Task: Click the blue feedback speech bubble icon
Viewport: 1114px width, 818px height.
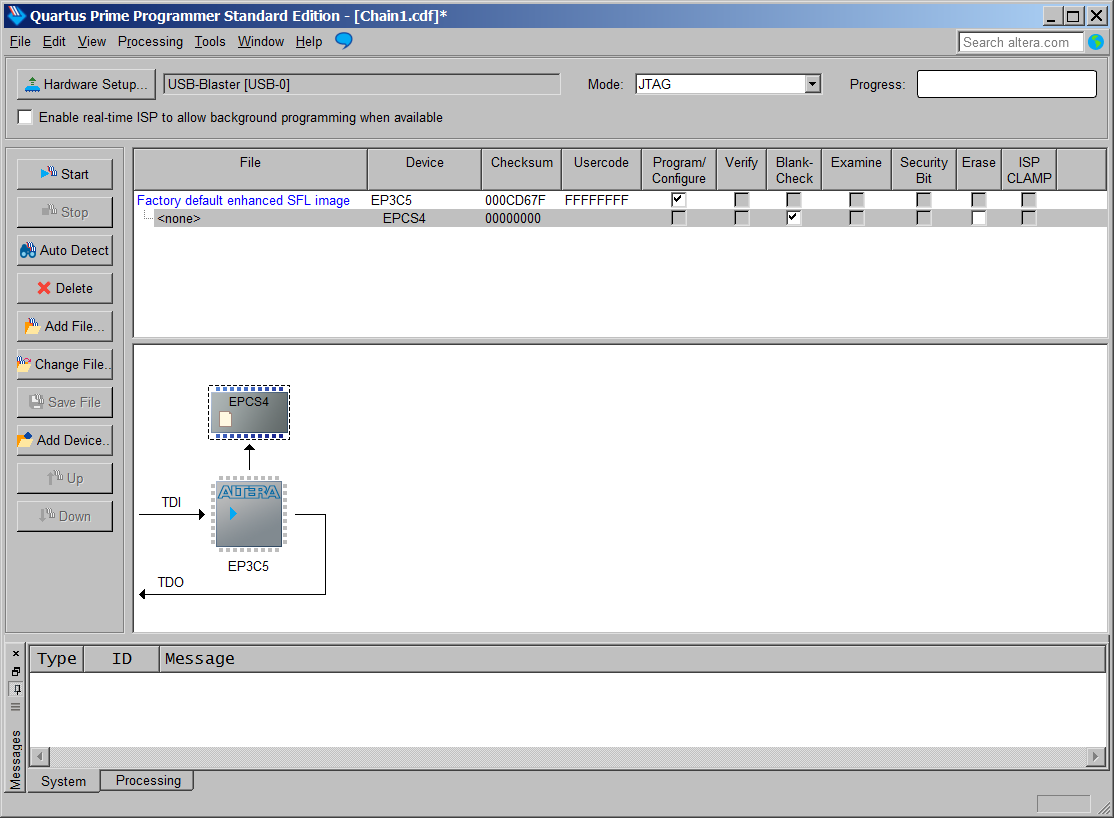Action: pyautogui.click(x=344, y=41)
